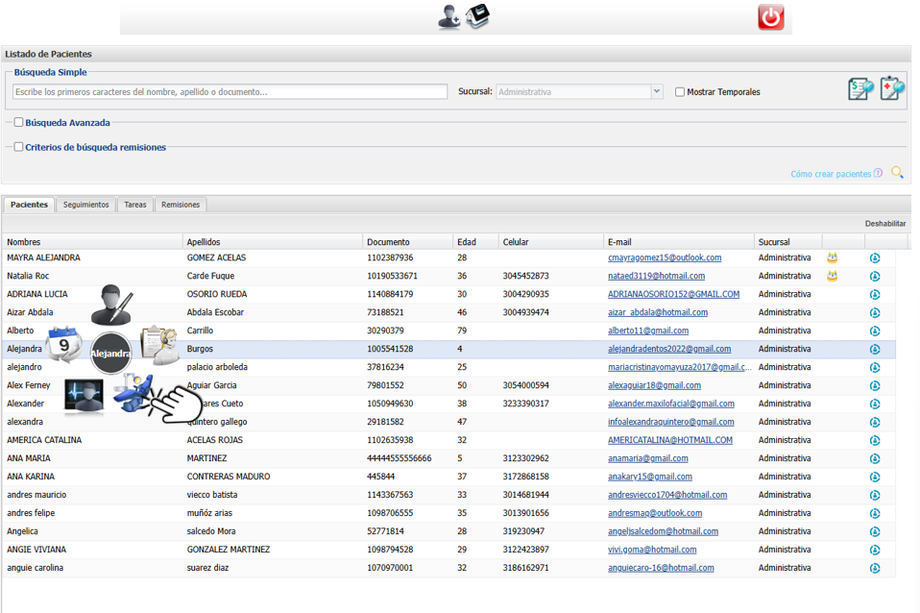
Task: Open the blue dental chair icon
Action: click(x=133, y=392)
